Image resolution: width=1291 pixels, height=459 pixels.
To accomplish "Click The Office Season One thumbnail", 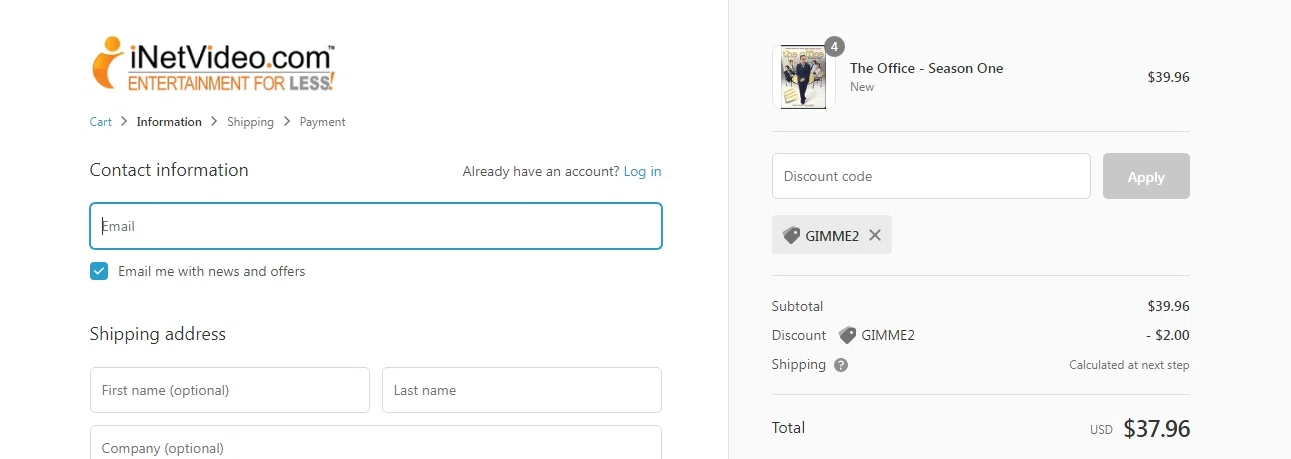I will click(x=803, y=77).
